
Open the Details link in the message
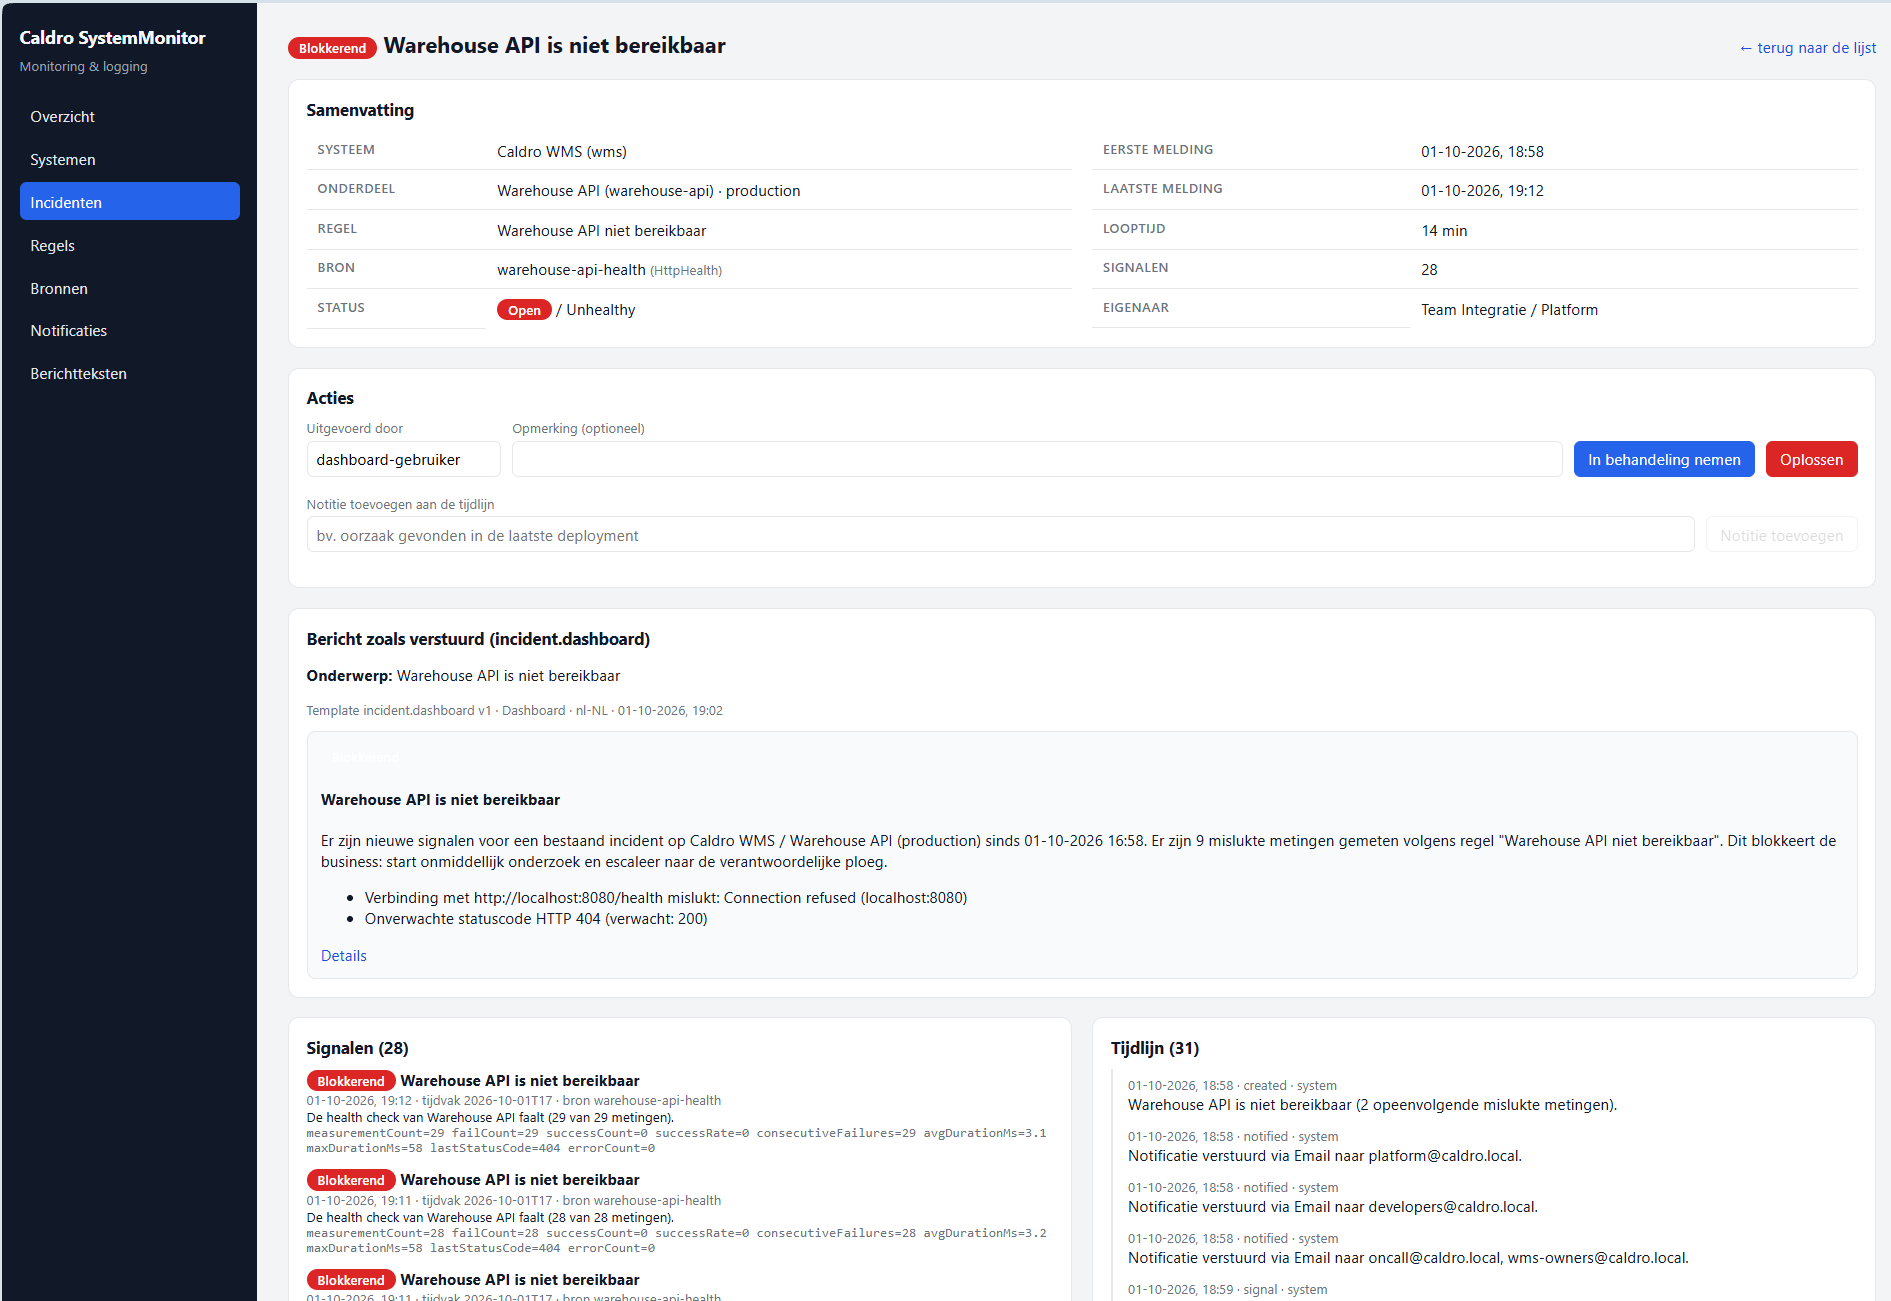tap(344, 956)
